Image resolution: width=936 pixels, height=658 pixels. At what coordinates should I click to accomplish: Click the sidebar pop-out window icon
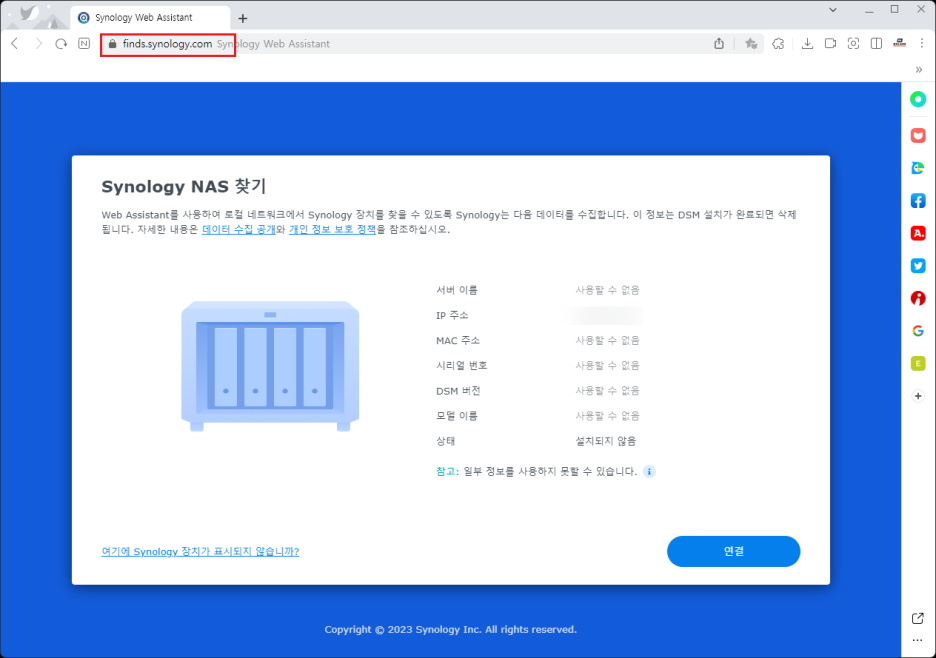point(918,618)
